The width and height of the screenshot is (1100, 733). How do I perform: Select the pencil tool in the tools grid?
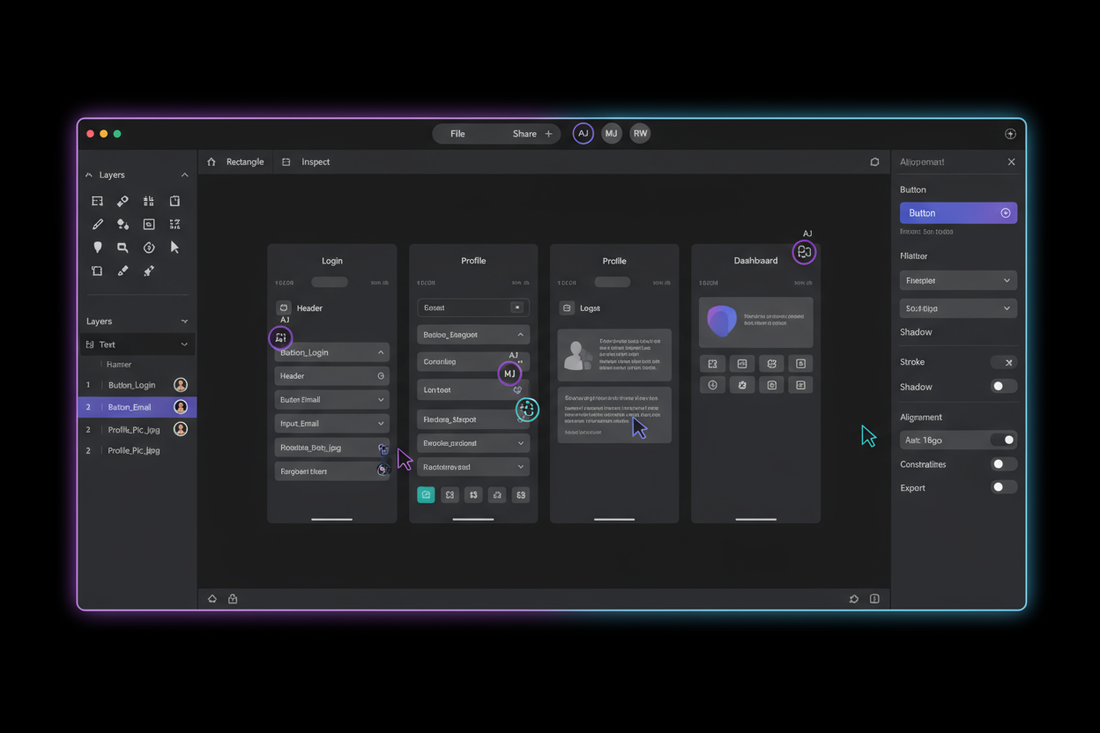[97, 225]
